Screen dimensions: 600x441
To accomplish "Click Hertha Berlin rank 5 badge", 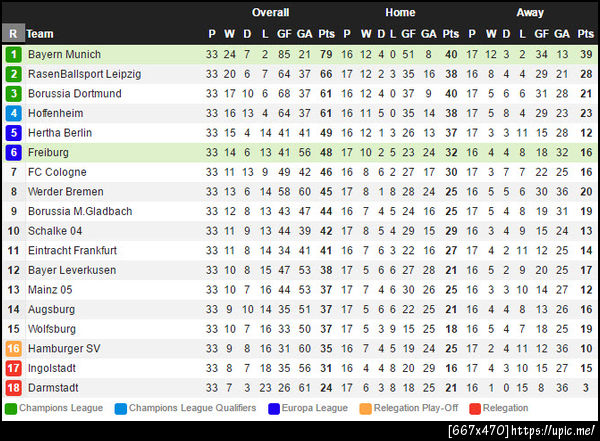I will 13,133.
